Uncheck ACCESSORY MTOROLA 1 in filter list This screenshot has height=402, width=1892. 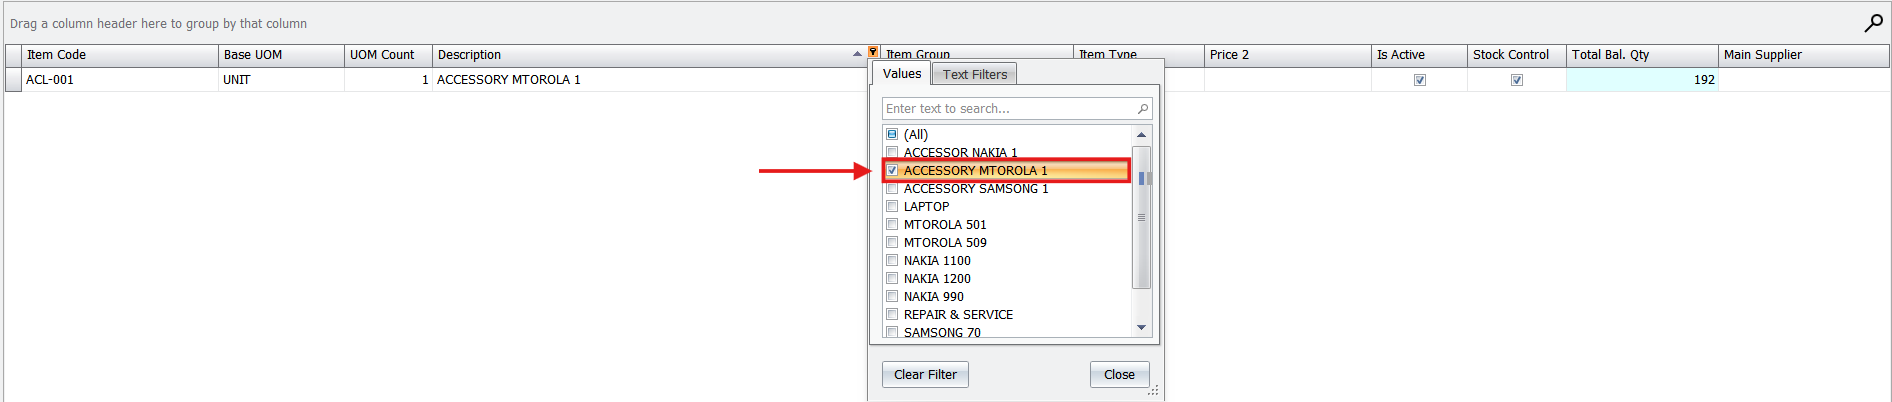892,171
